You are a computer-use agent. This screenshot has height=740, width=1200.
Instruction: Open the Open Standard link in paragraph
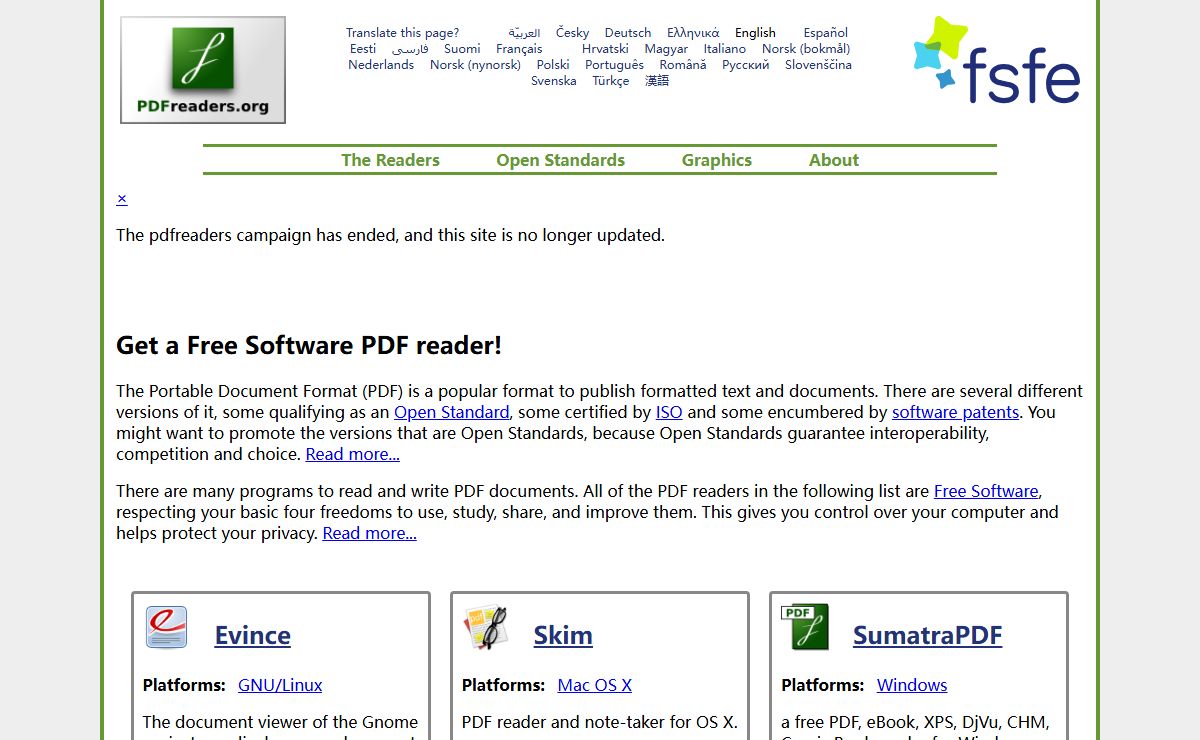pyautogui.click(x=452, y=412)
